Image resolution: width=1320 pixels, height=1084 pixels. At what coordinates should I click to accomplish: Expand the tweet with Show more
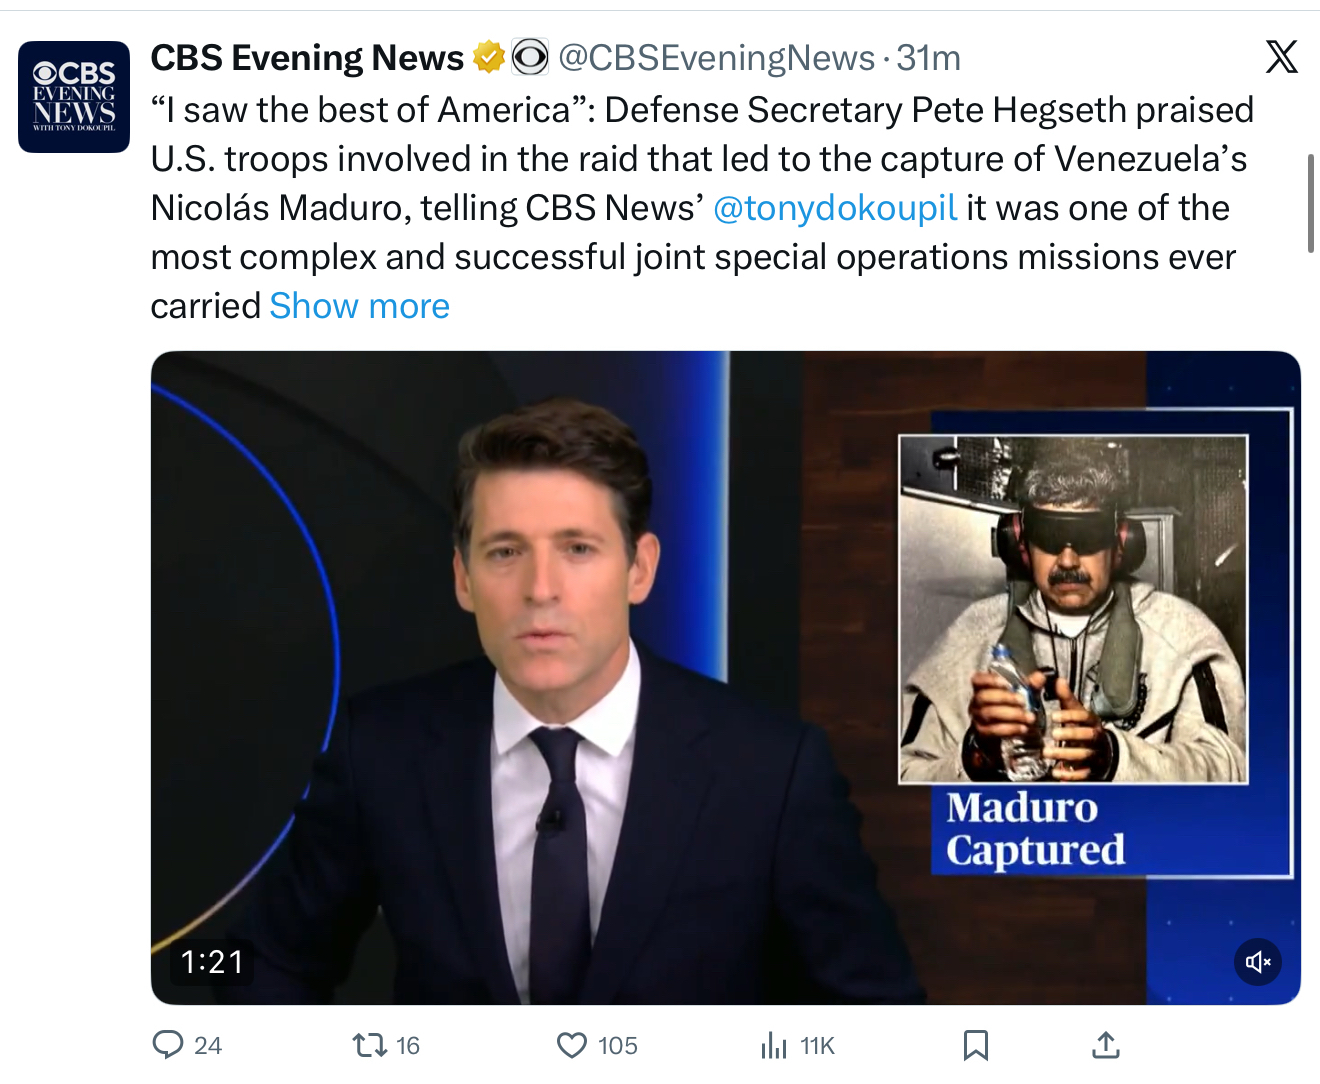359,306
